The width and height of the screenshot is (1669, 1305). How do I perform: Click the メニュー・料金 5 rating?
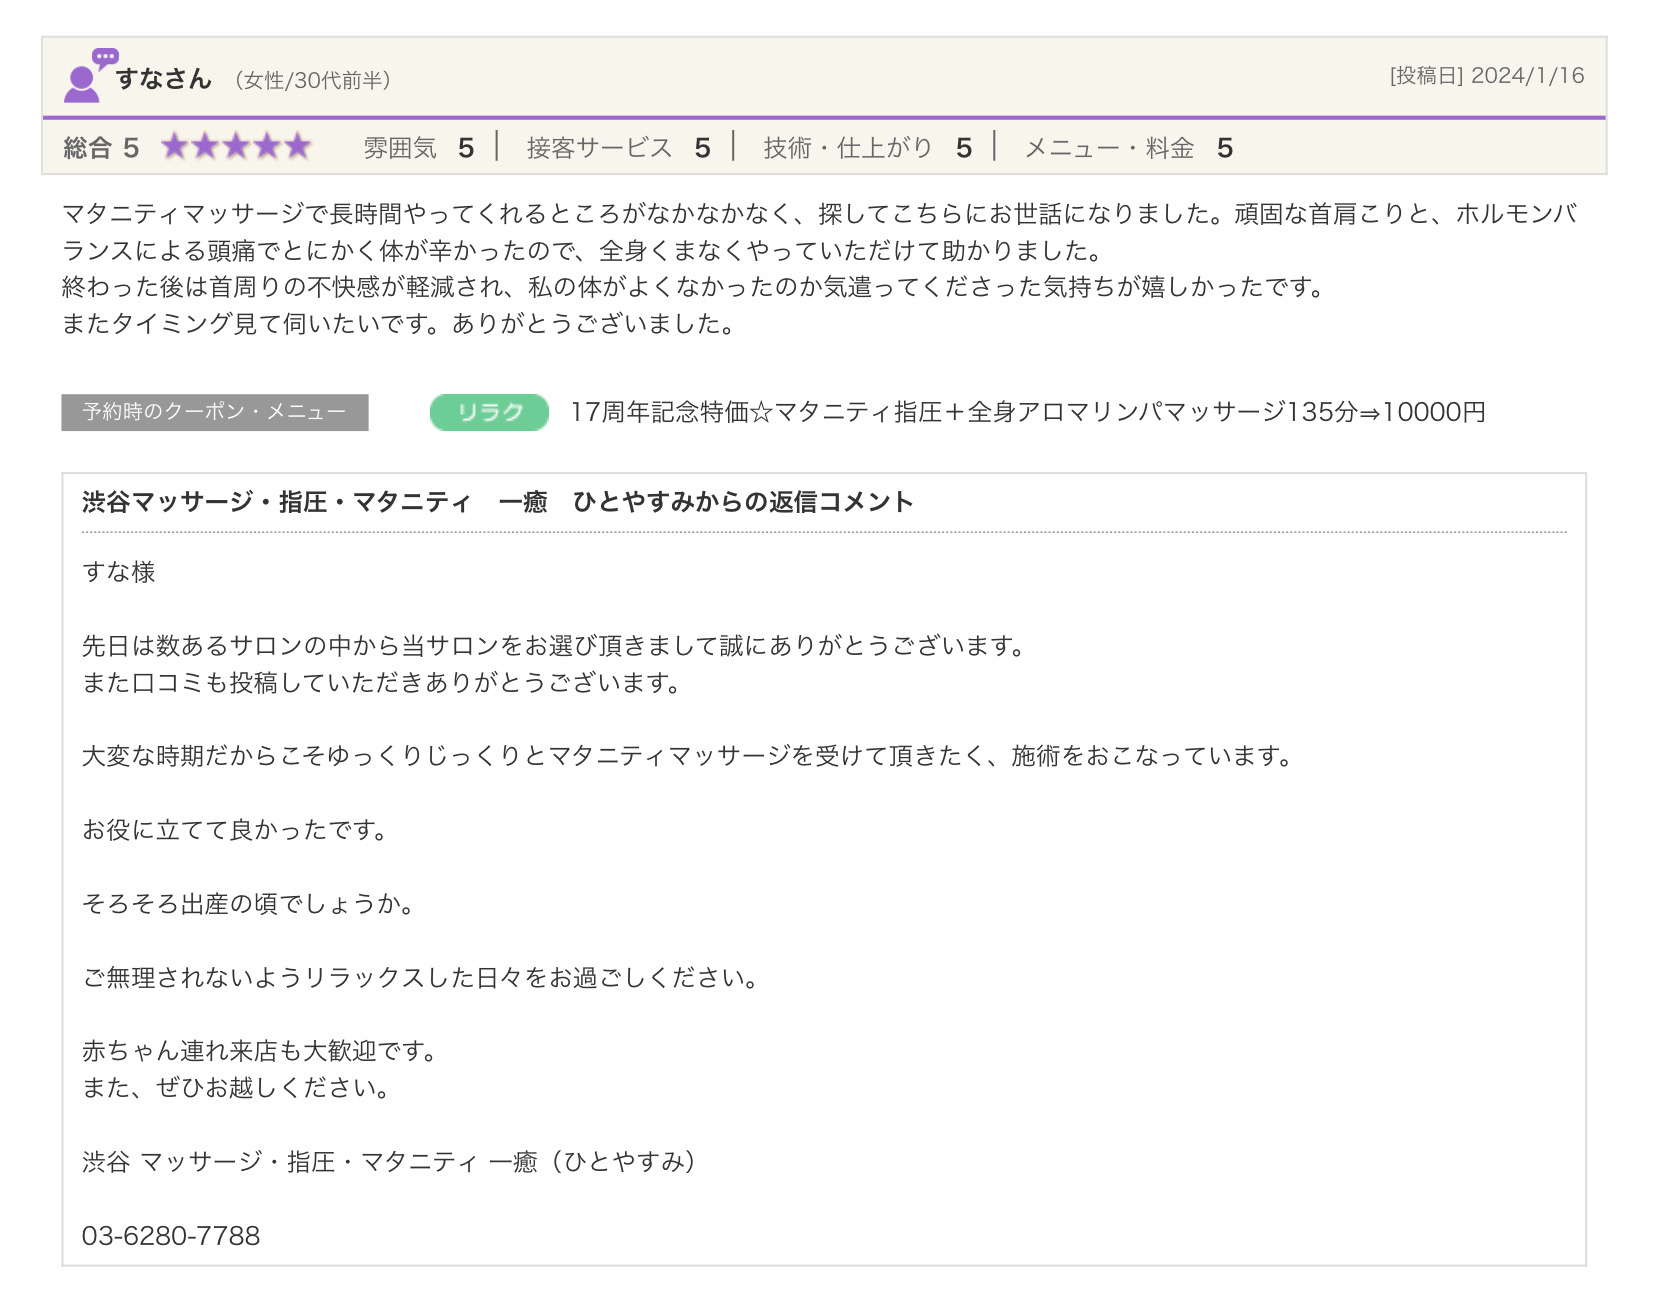click(1129, 148)
